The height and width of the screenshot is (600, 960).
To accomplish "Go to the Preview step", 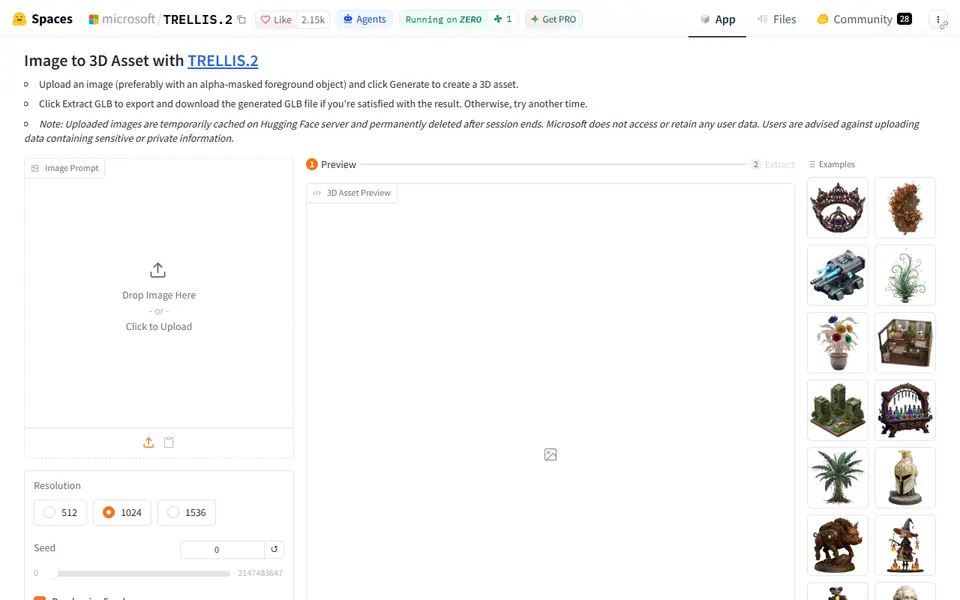I will (331, 164).
